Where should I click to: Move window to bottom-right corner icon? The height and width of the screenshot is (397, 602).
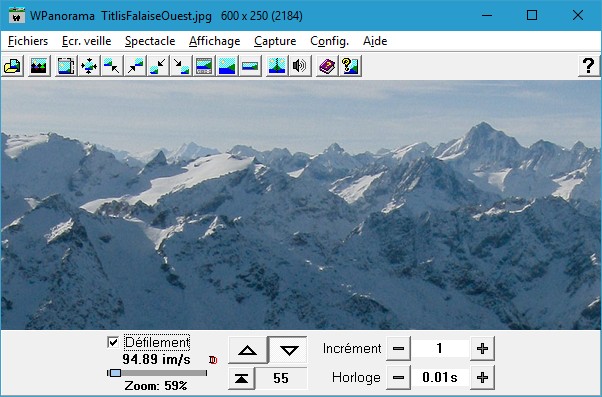tap(181, 66)
